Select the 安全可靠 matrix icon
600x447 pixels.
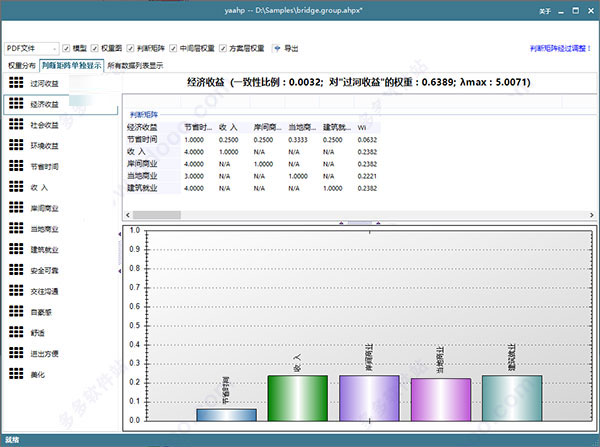tap(15, 270)
